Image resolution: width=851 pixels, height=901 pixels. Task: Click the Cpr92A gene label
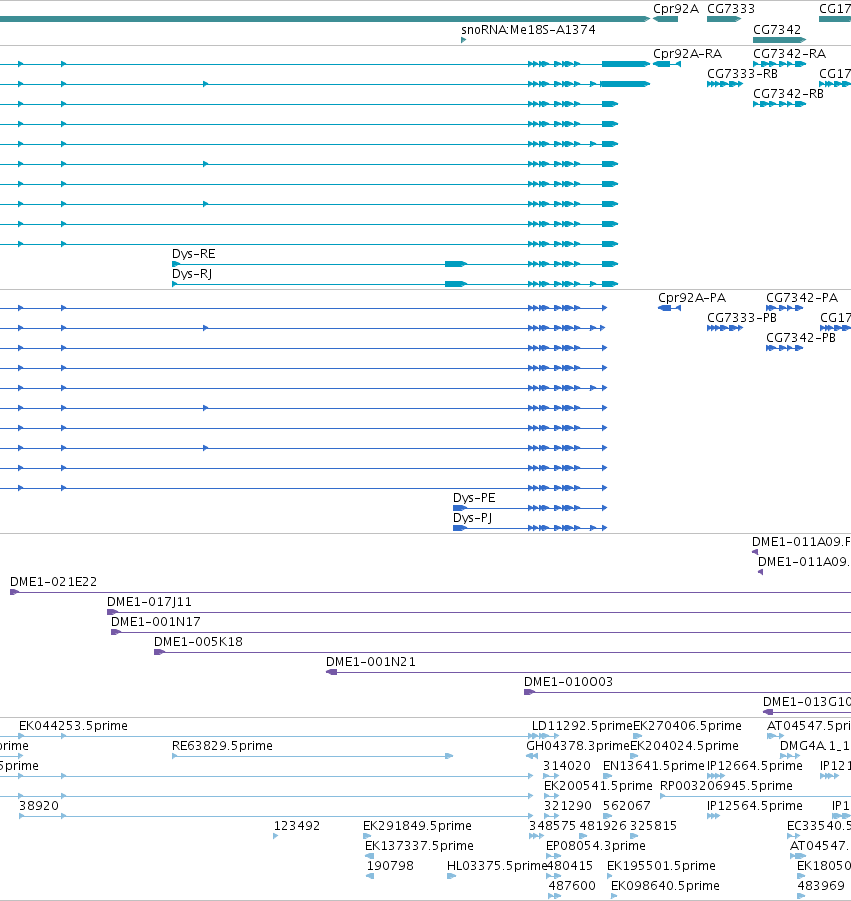(676, 9)
